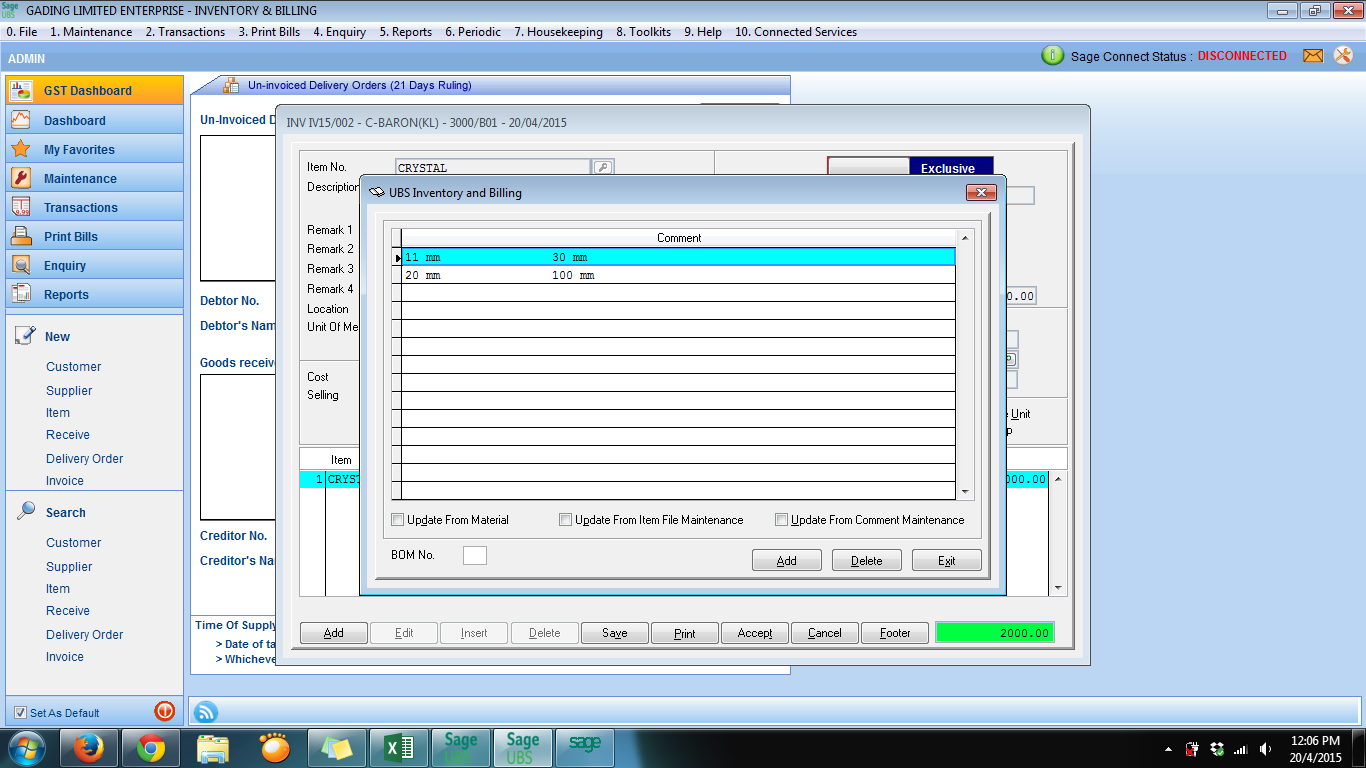Launch Firefox from the taskbar
This screenshot has height=768, width=1366.
point(88,748)
